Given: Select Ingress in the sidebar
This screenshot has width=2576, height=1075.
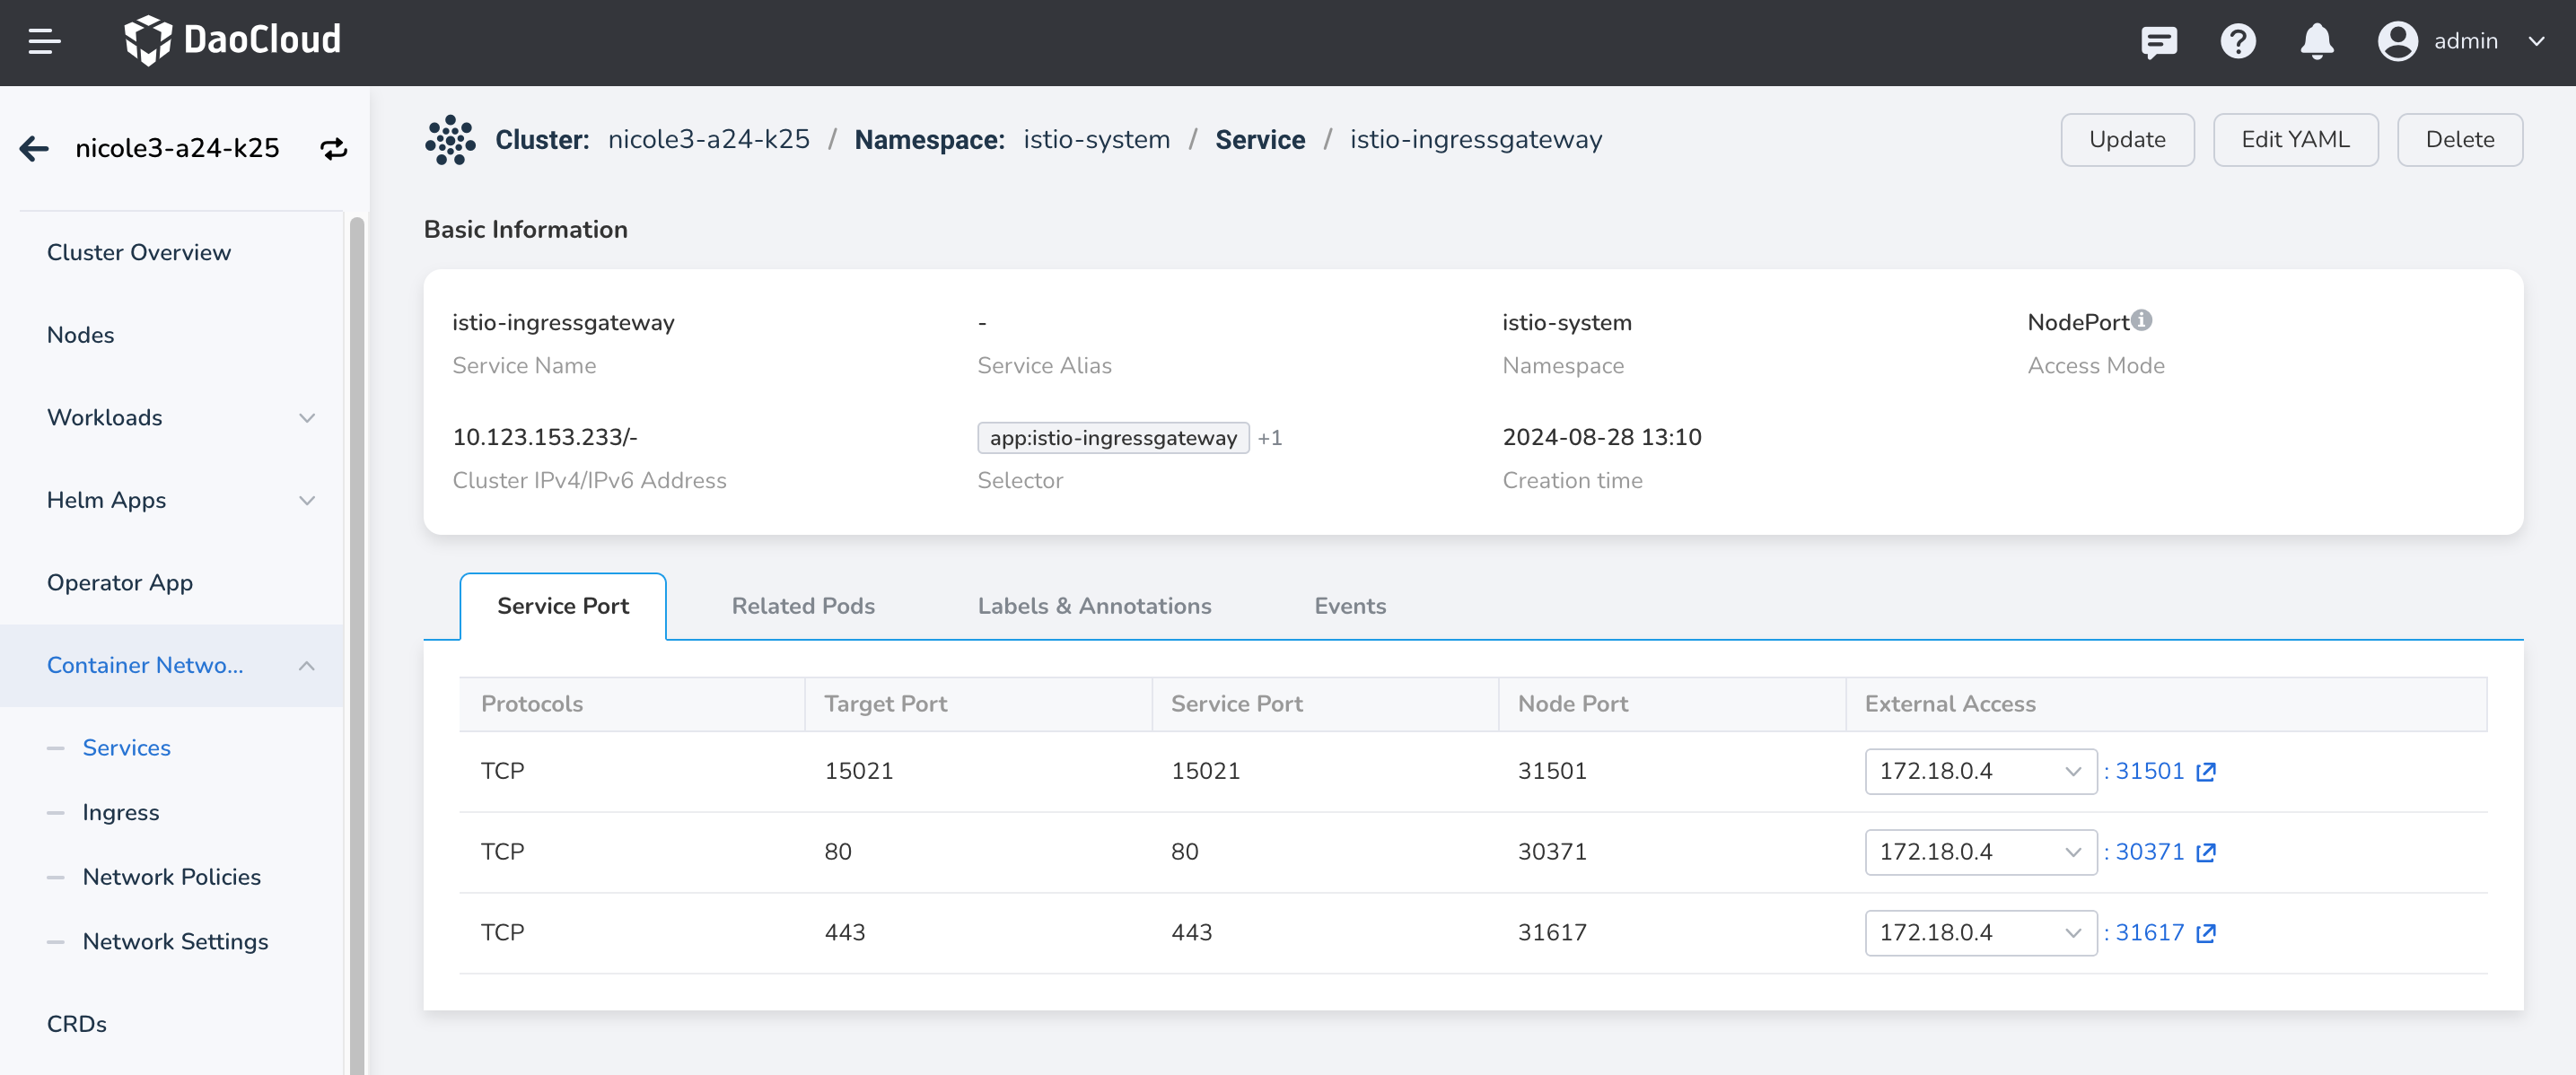Looking at the screenshot, I should 120,813.
